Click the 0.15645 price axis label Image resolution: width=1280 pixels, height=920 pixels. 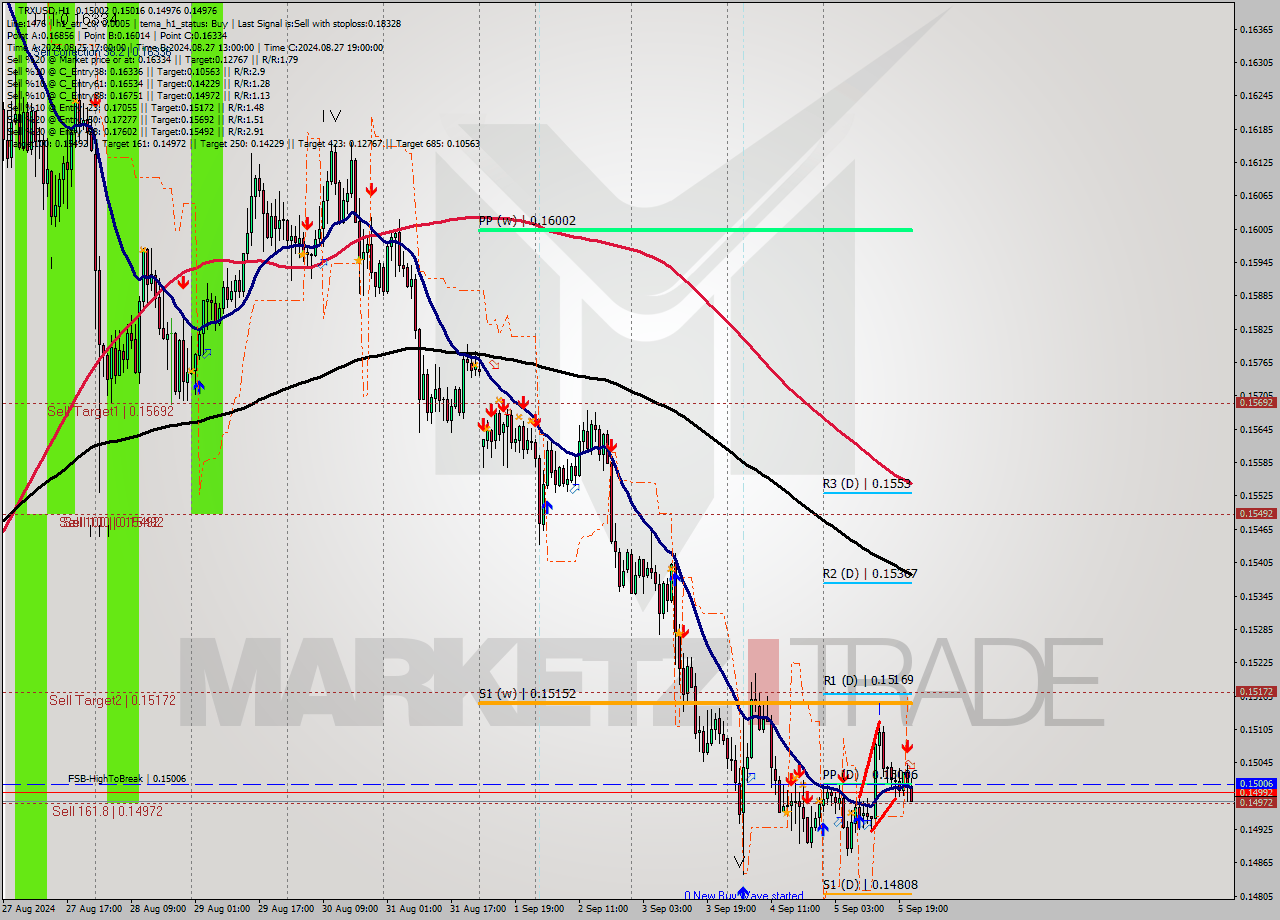click(1256, 429)
